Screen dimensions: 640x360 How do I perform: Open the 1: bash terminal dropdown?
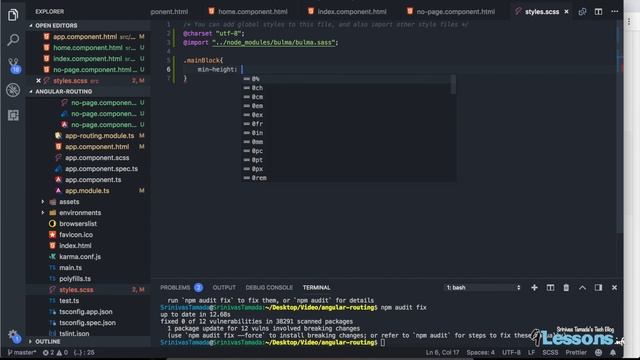tap(482, 288)
